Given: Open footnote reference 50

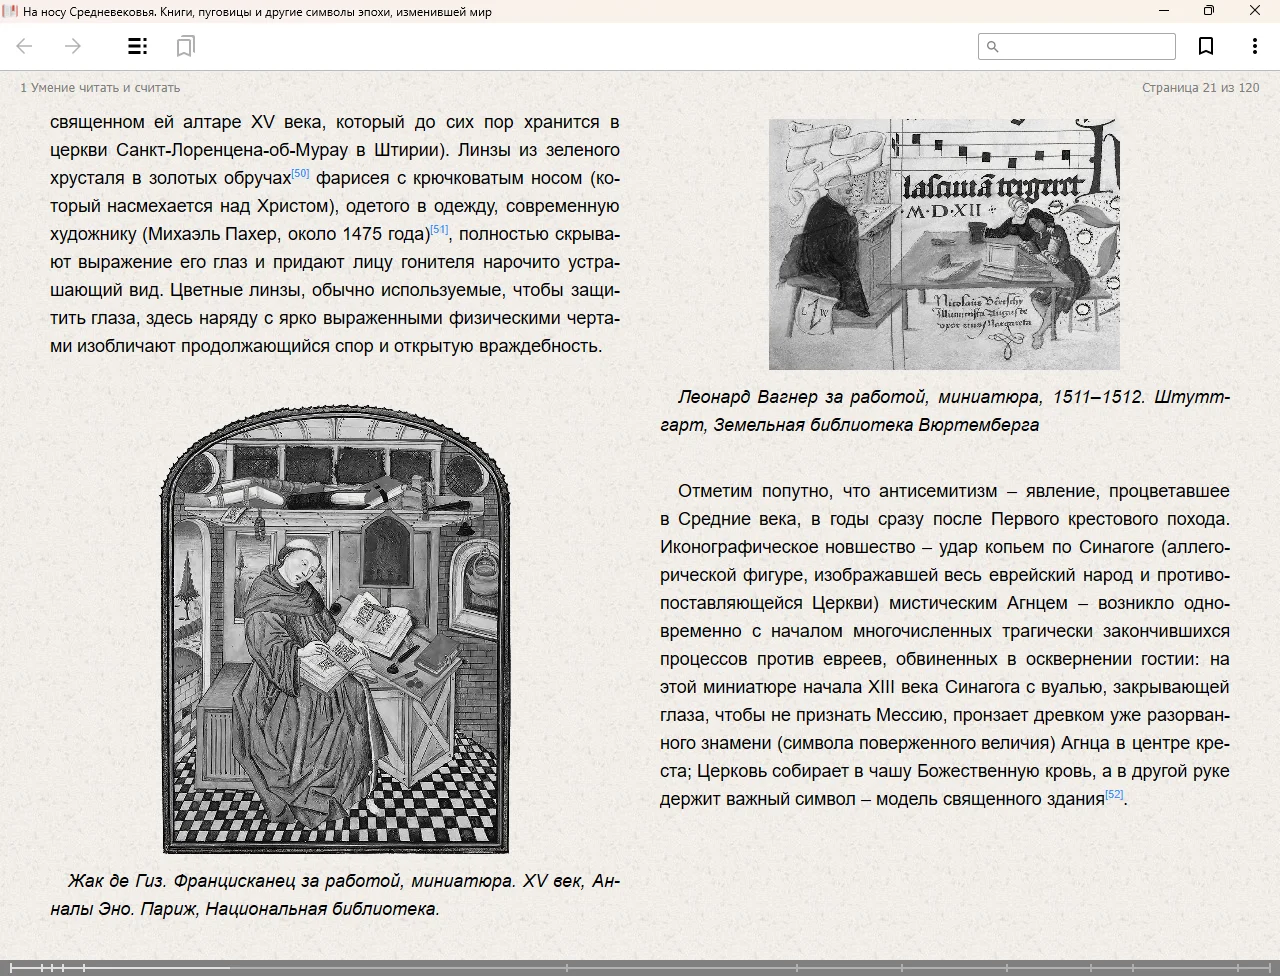Looking at the screenshot, I should pyautogui.click(x=300, y=174).
